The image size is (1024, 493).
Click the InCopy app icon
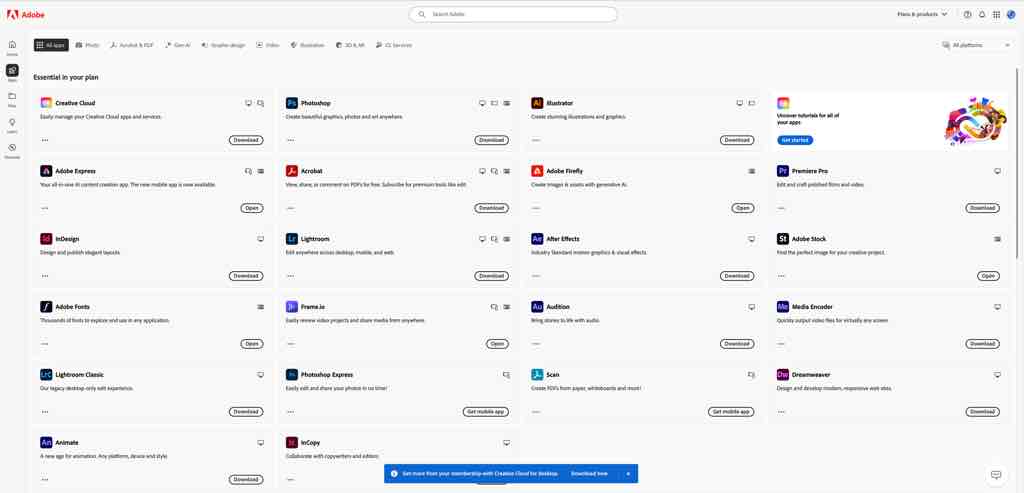point(291,443)
